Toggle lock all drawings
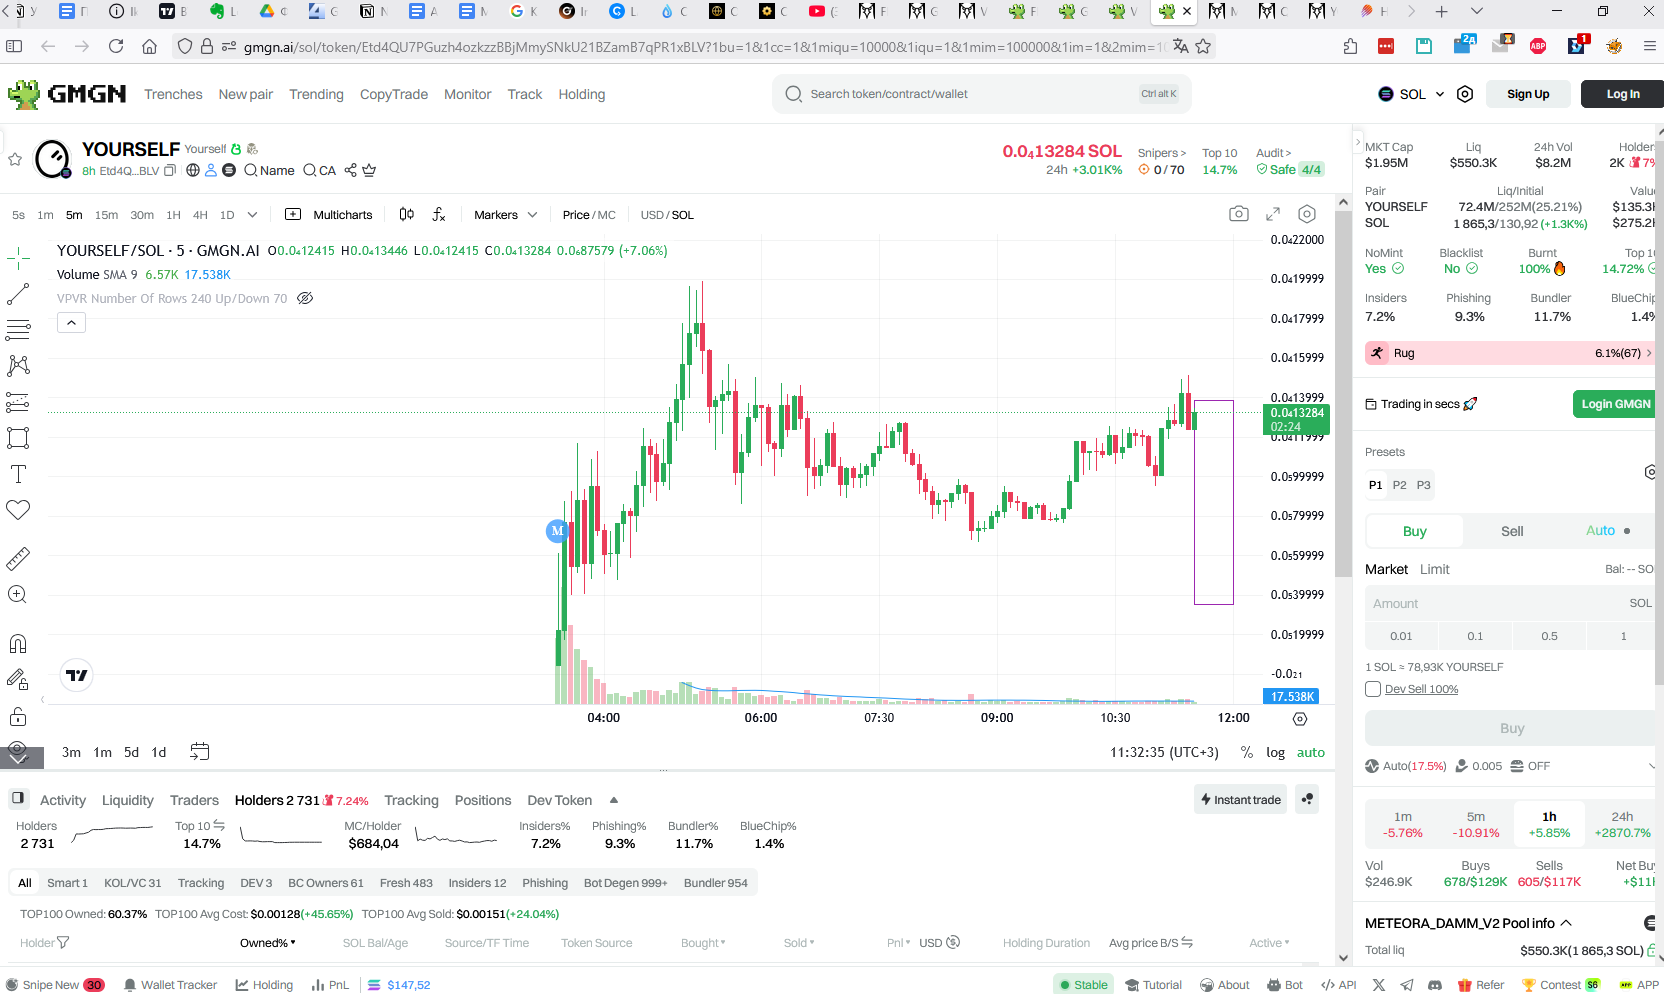 (18, 716)
